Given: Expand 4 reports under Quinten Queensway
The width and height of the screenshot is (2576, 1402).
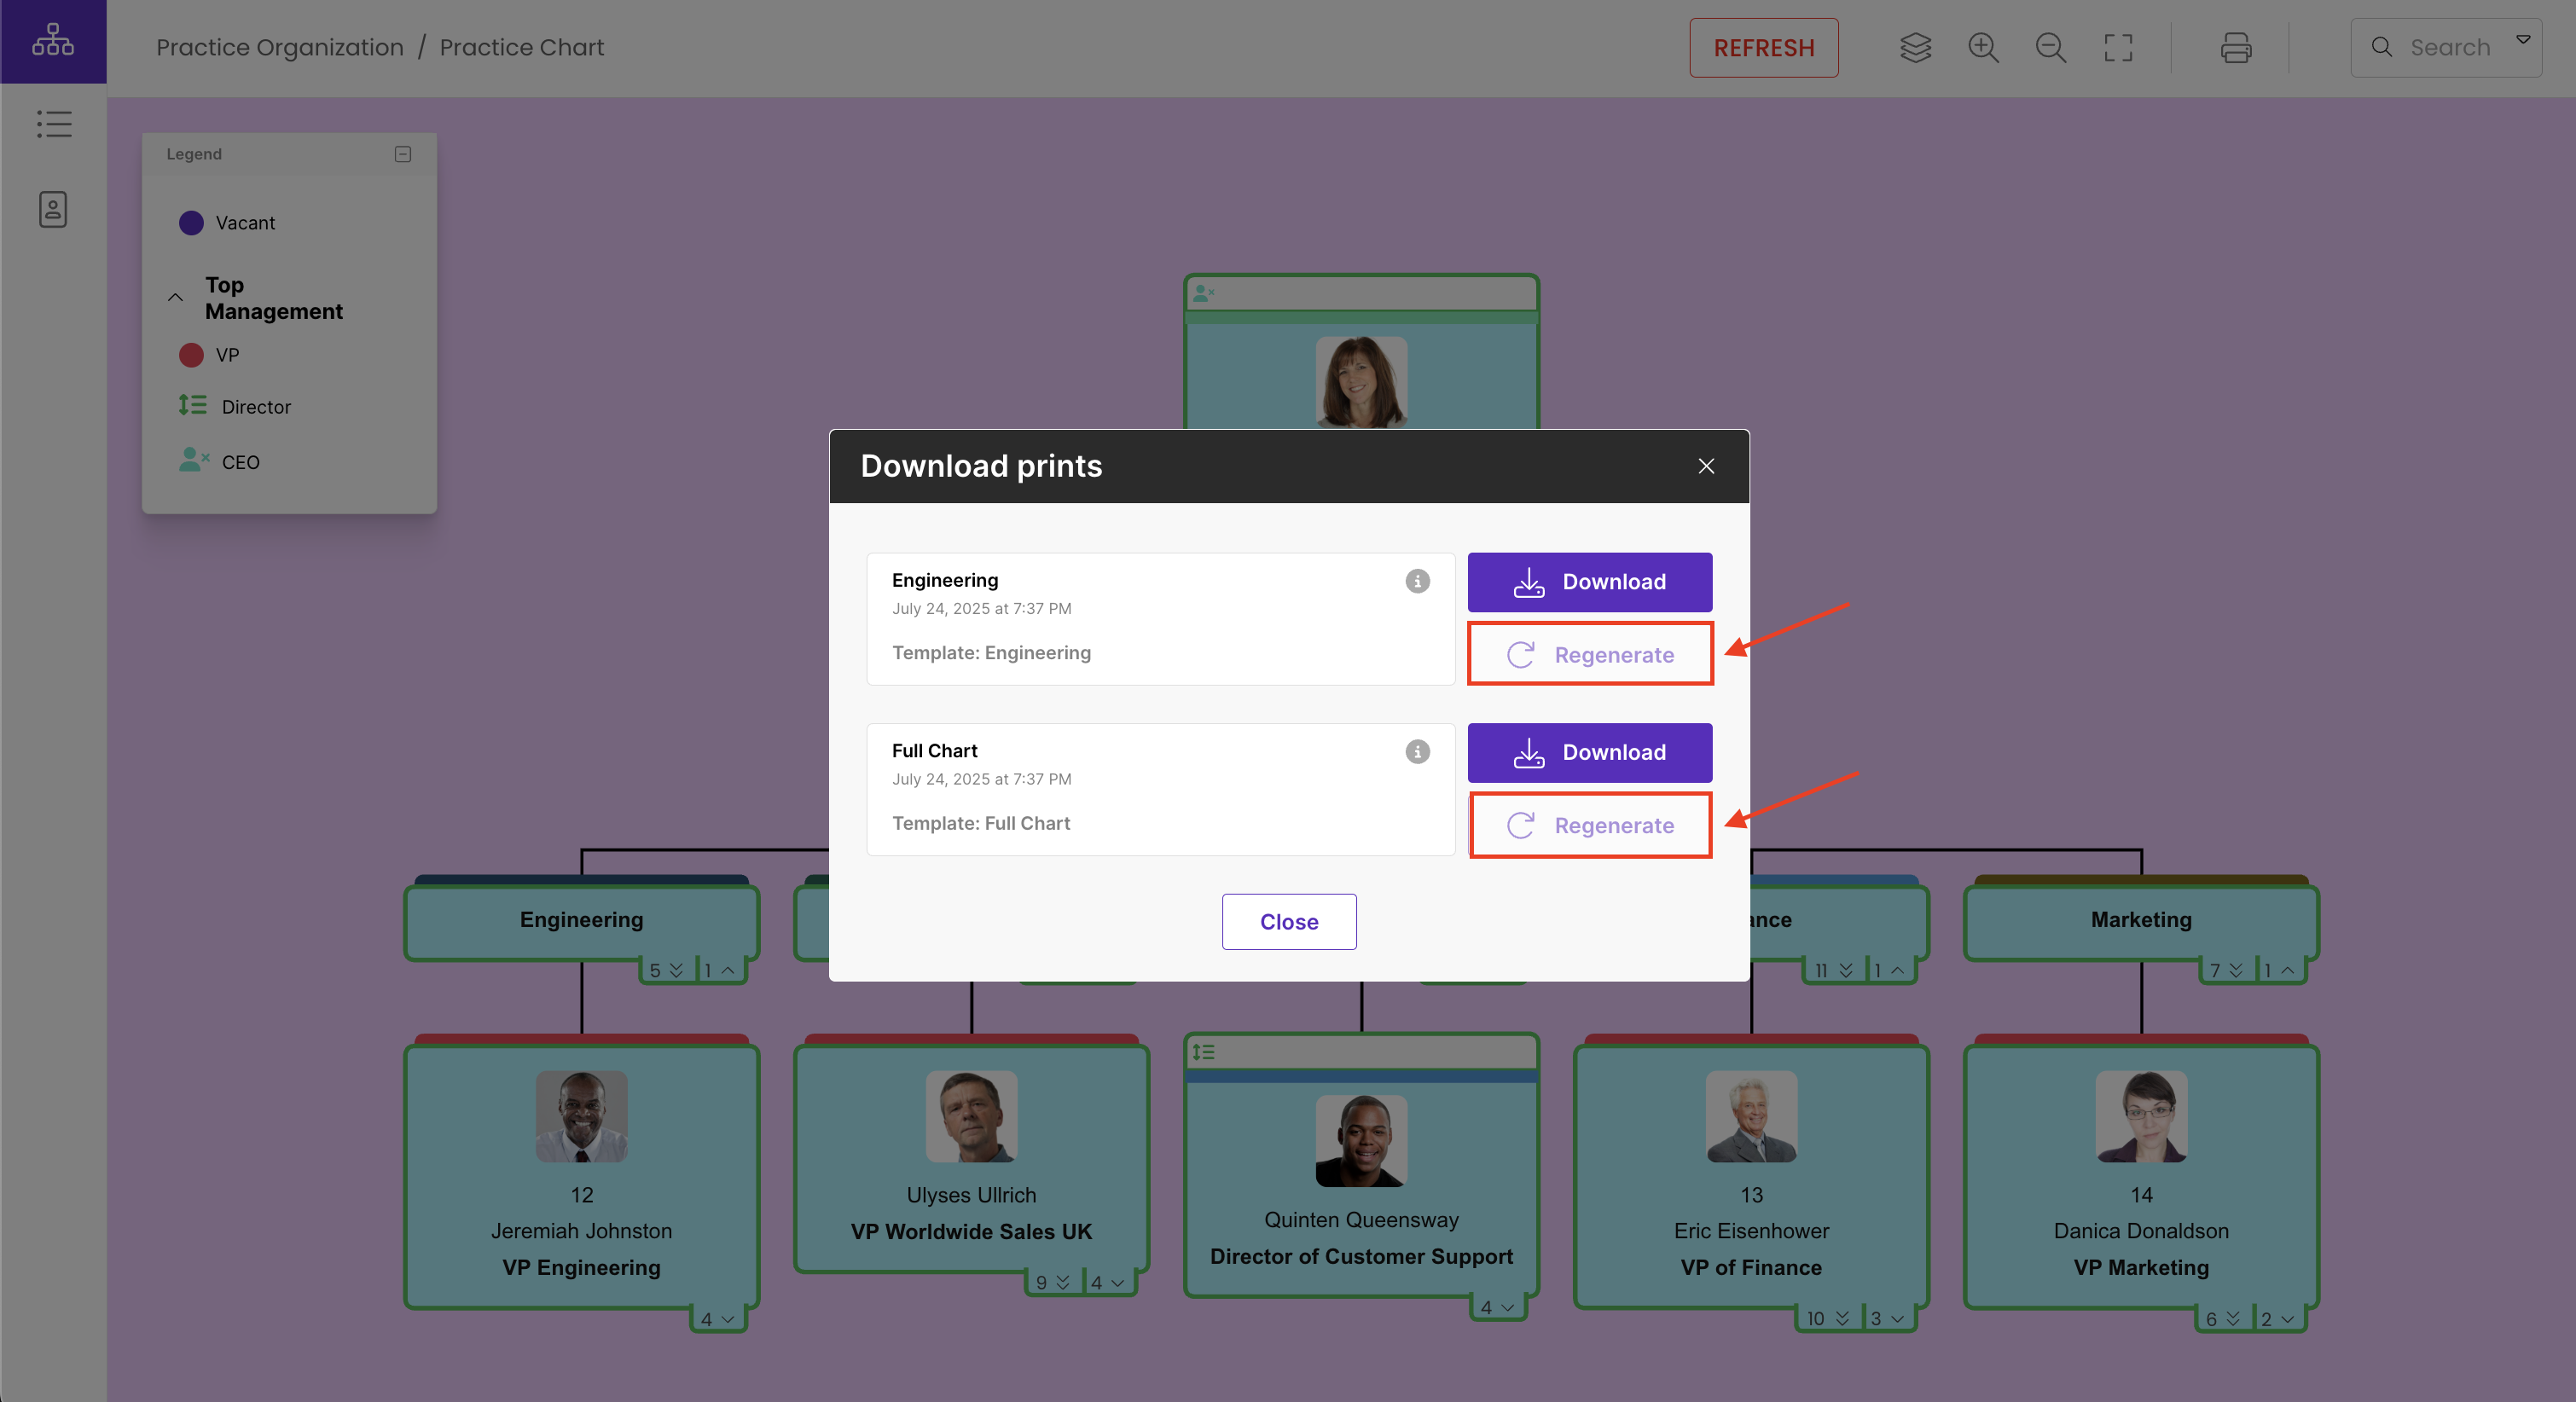Looking at the screenshot, I should 1498,1307.
